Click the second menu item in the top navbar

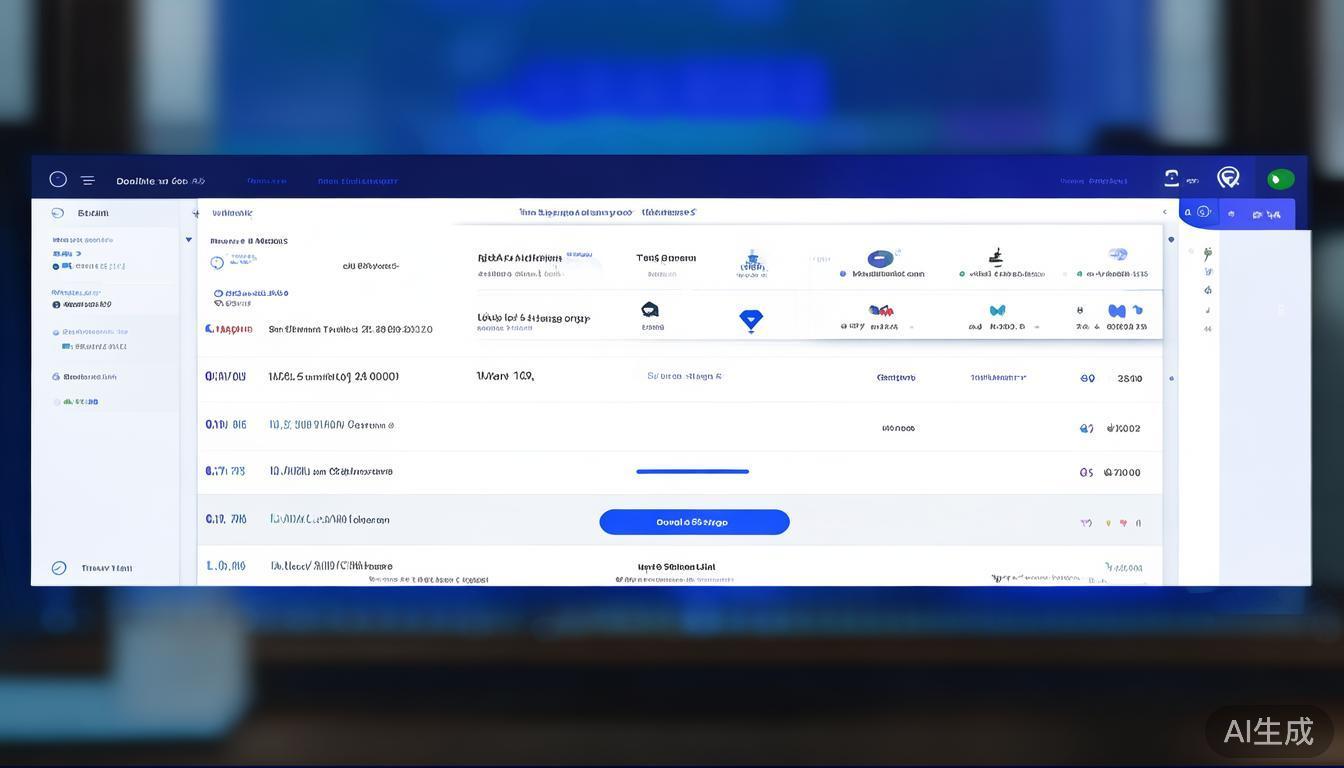click(x=358, y=179)
